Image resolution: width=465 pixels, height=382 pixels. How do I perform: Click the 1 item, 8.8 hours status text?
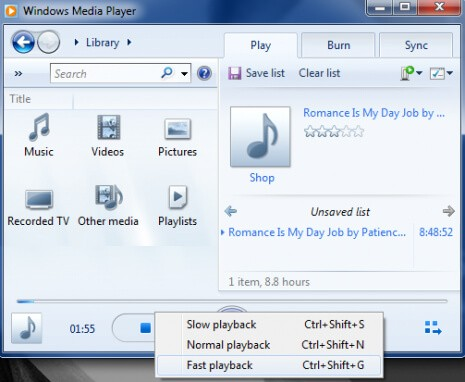269,282
